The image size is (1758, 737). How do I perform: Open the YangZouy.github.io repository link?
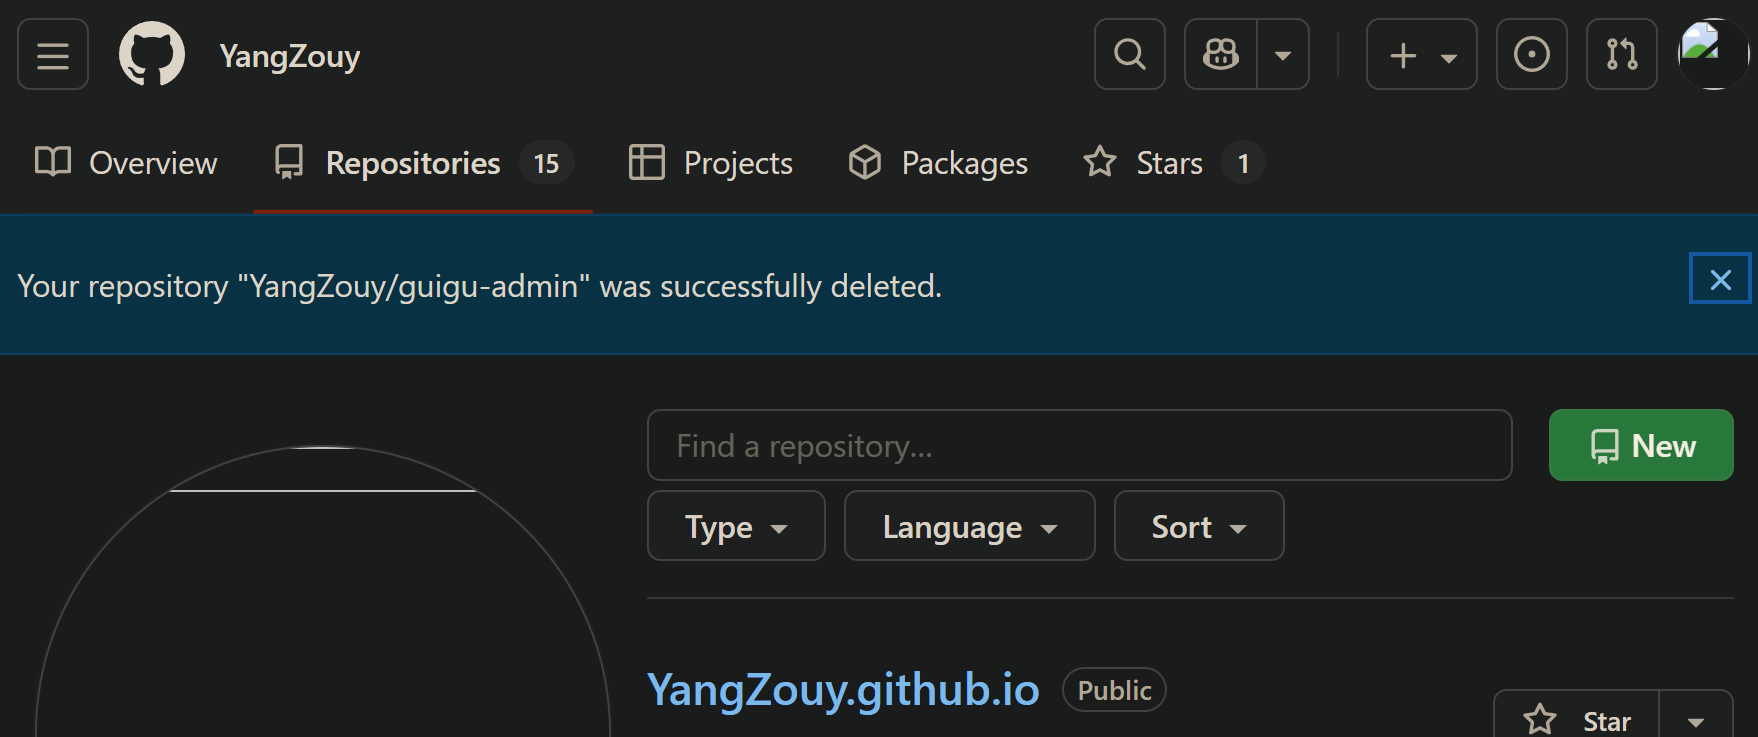(843, 690)
